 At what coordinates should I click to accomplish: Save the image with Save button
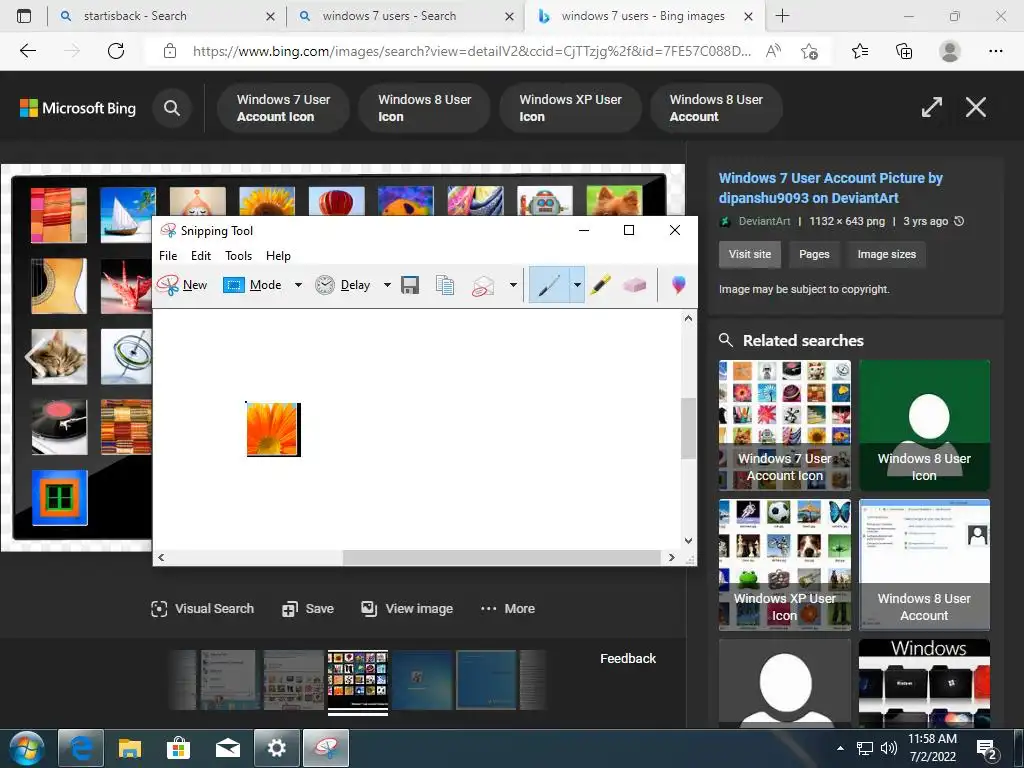308,609
